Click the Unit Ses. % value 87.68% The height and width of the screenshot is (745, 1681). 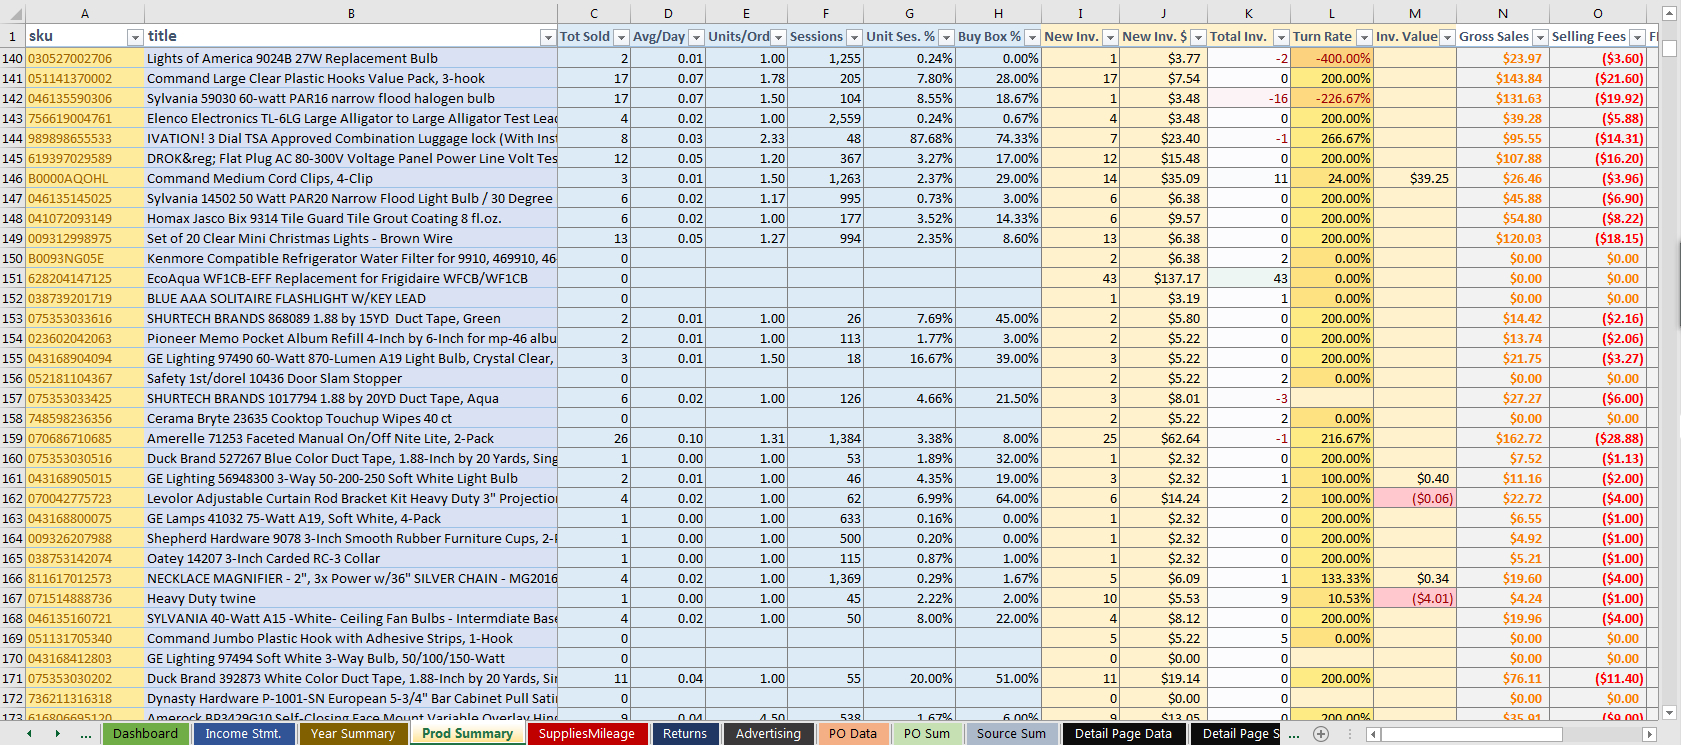tap(909, 139)
